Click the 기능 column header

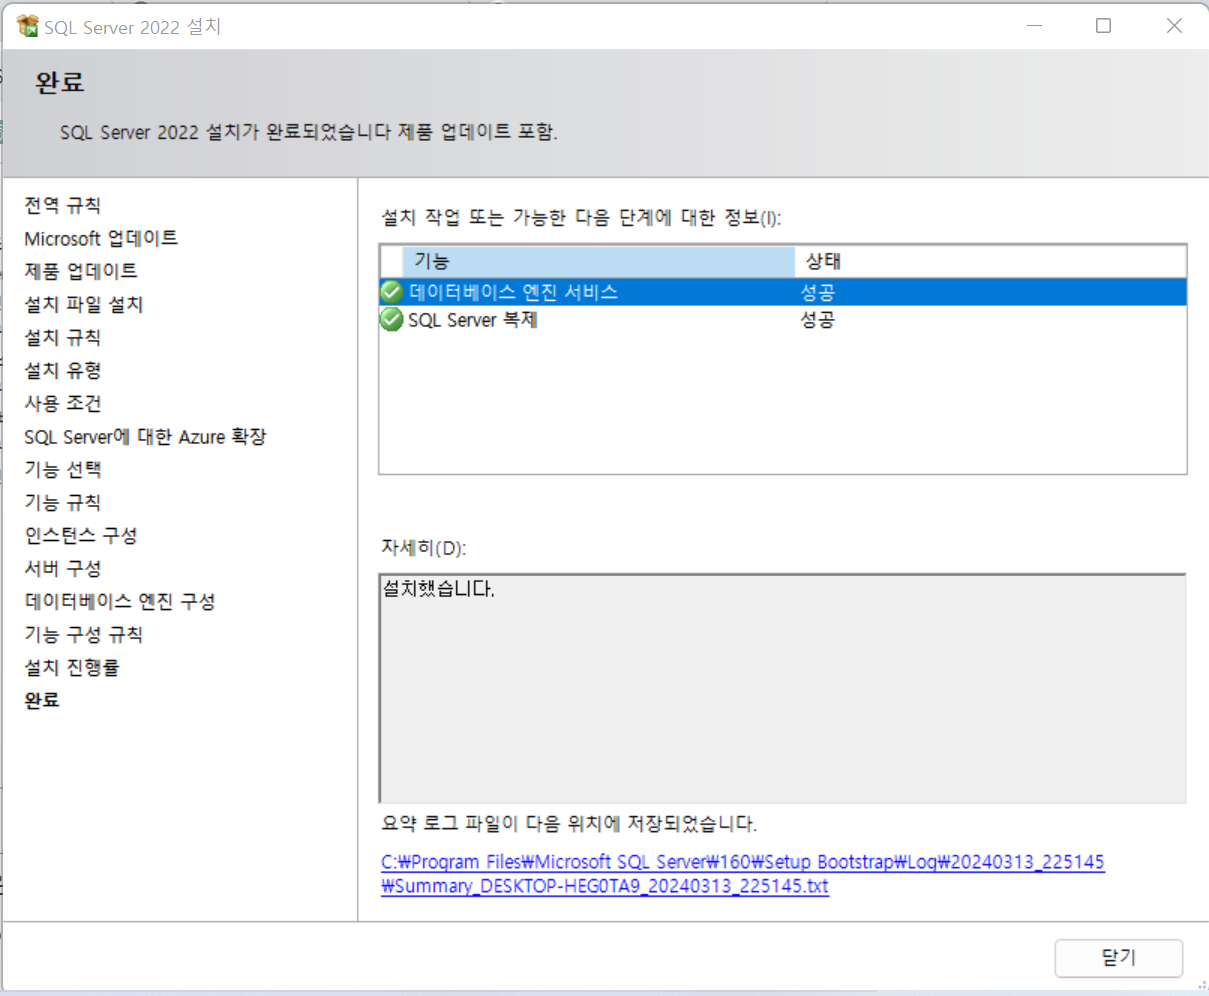pos(598,261)
